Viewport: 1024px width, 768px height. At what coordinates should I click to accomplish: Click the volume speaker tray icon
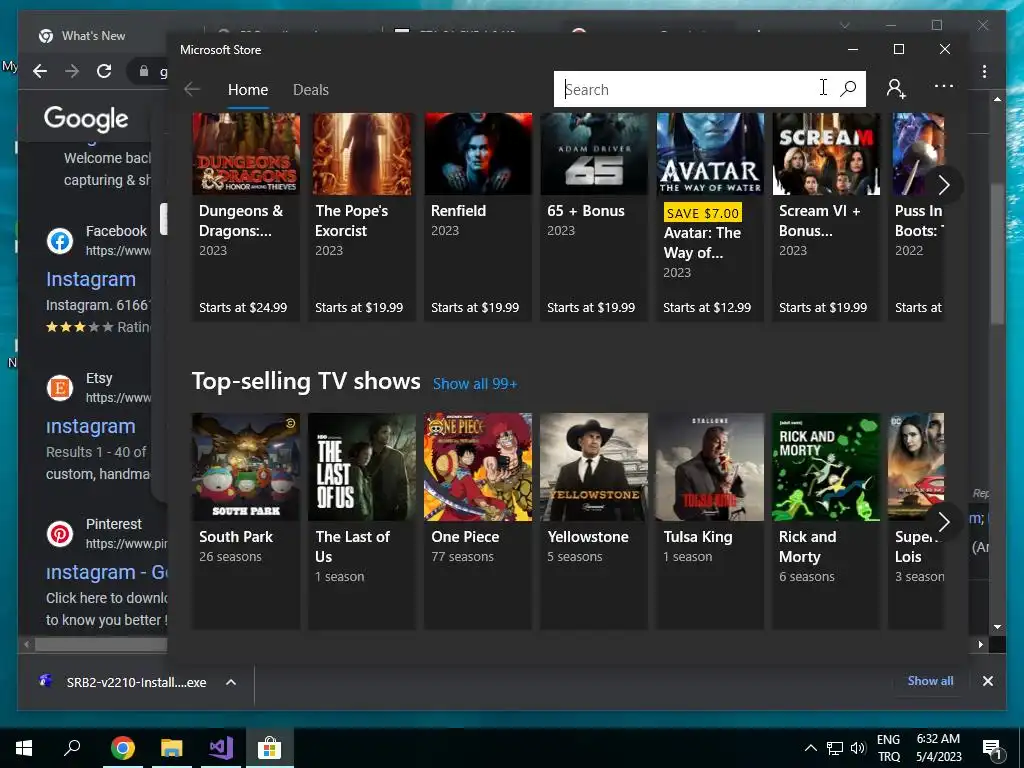(857, 748)
